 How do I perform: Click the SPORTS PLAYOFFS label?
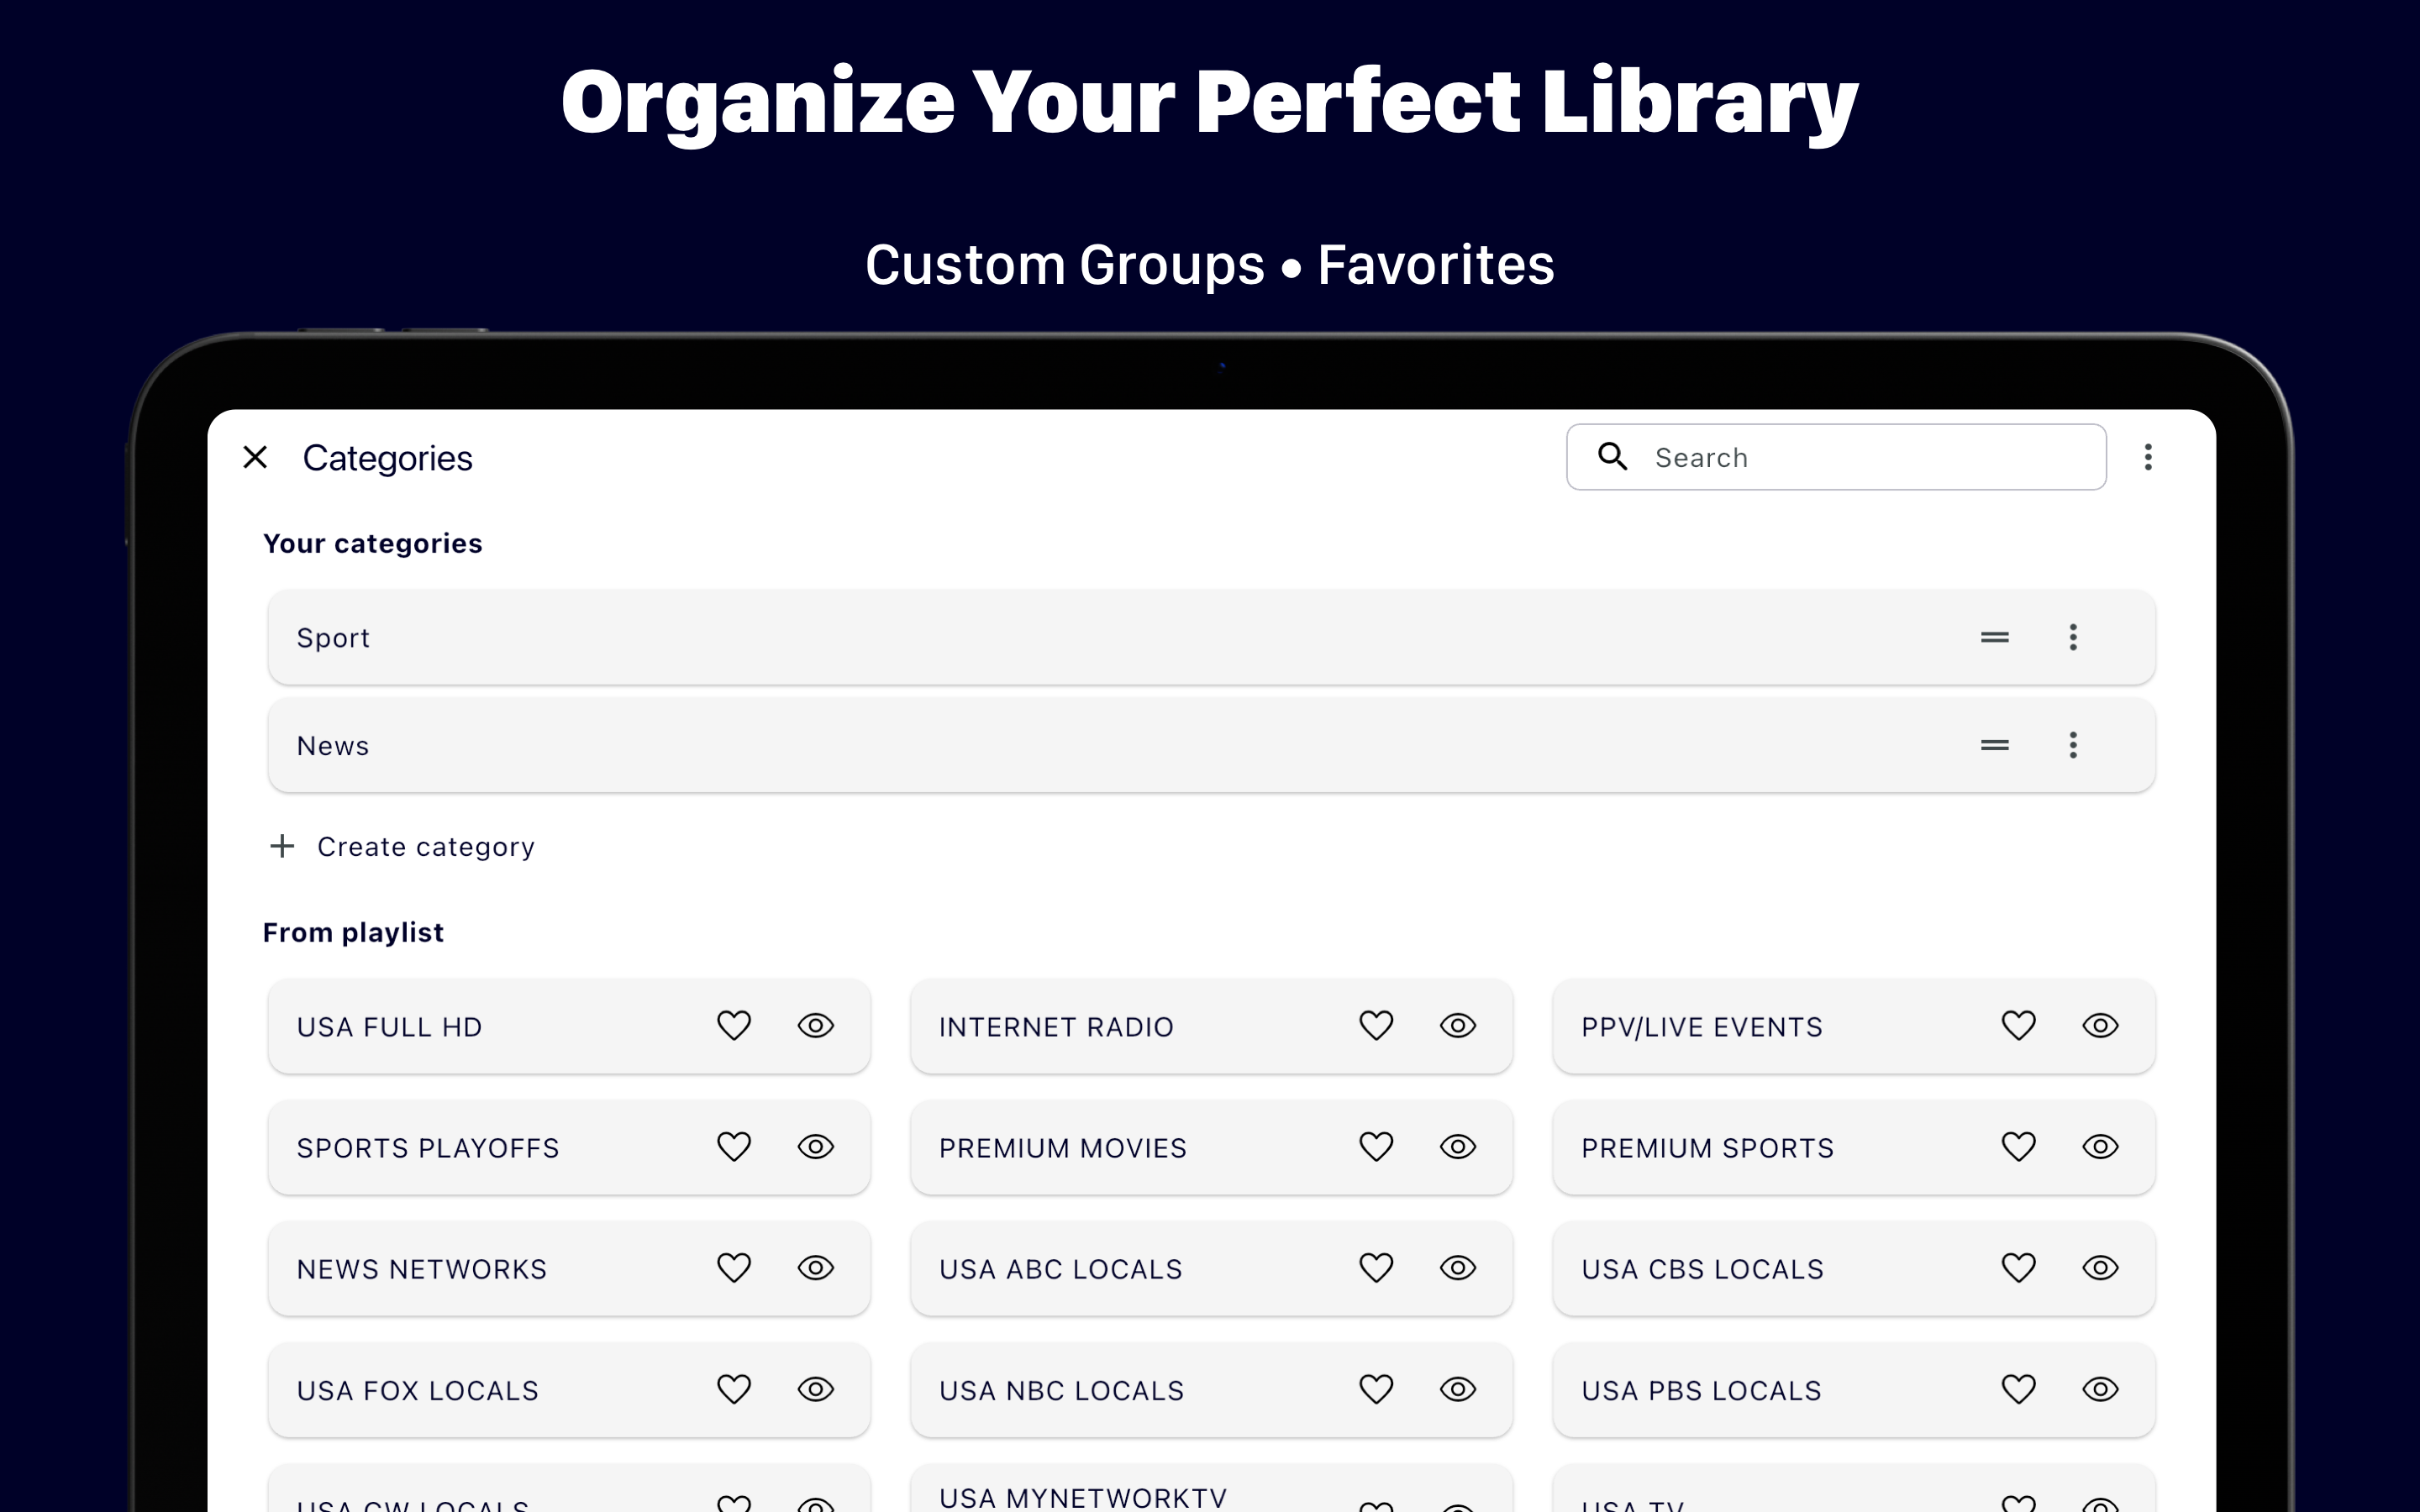(428, 1148)
